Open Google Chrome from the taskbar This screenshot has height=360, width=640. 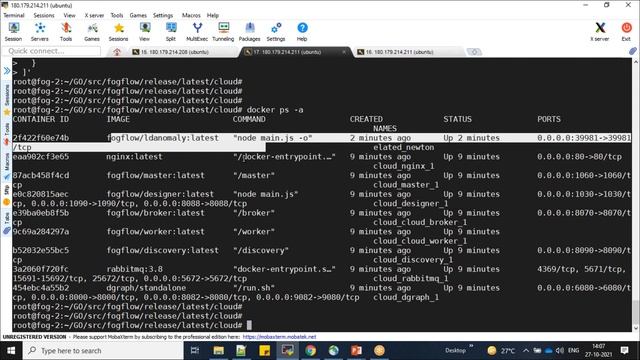click(311, 351)
